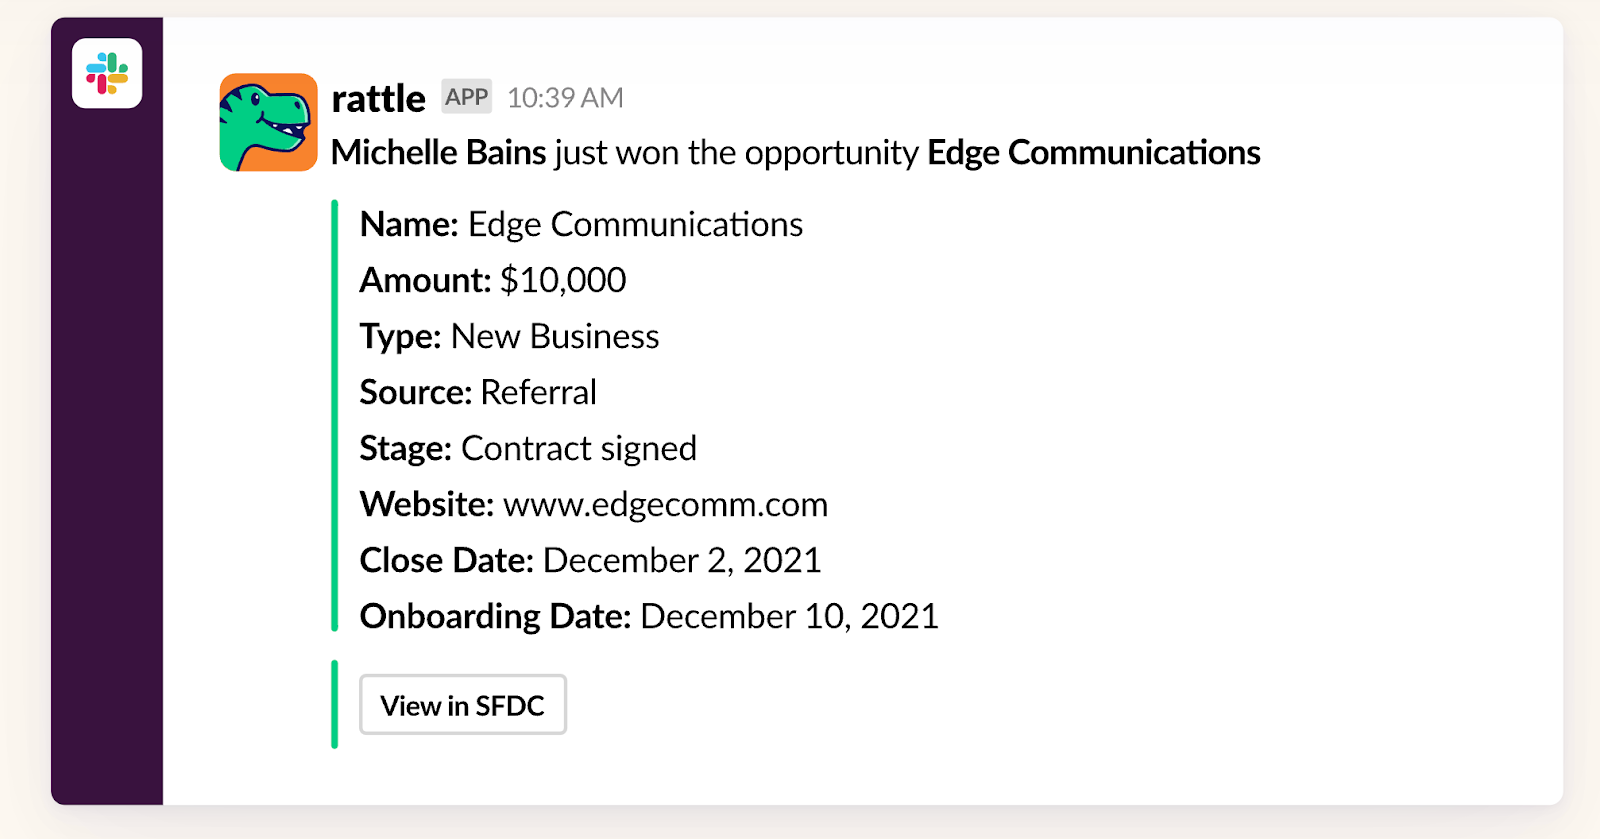Image resolution: width=1600 pixels, height=839 pixels.
Task: Open the www.edgecomm.com website link
Action: pos(665,504)
